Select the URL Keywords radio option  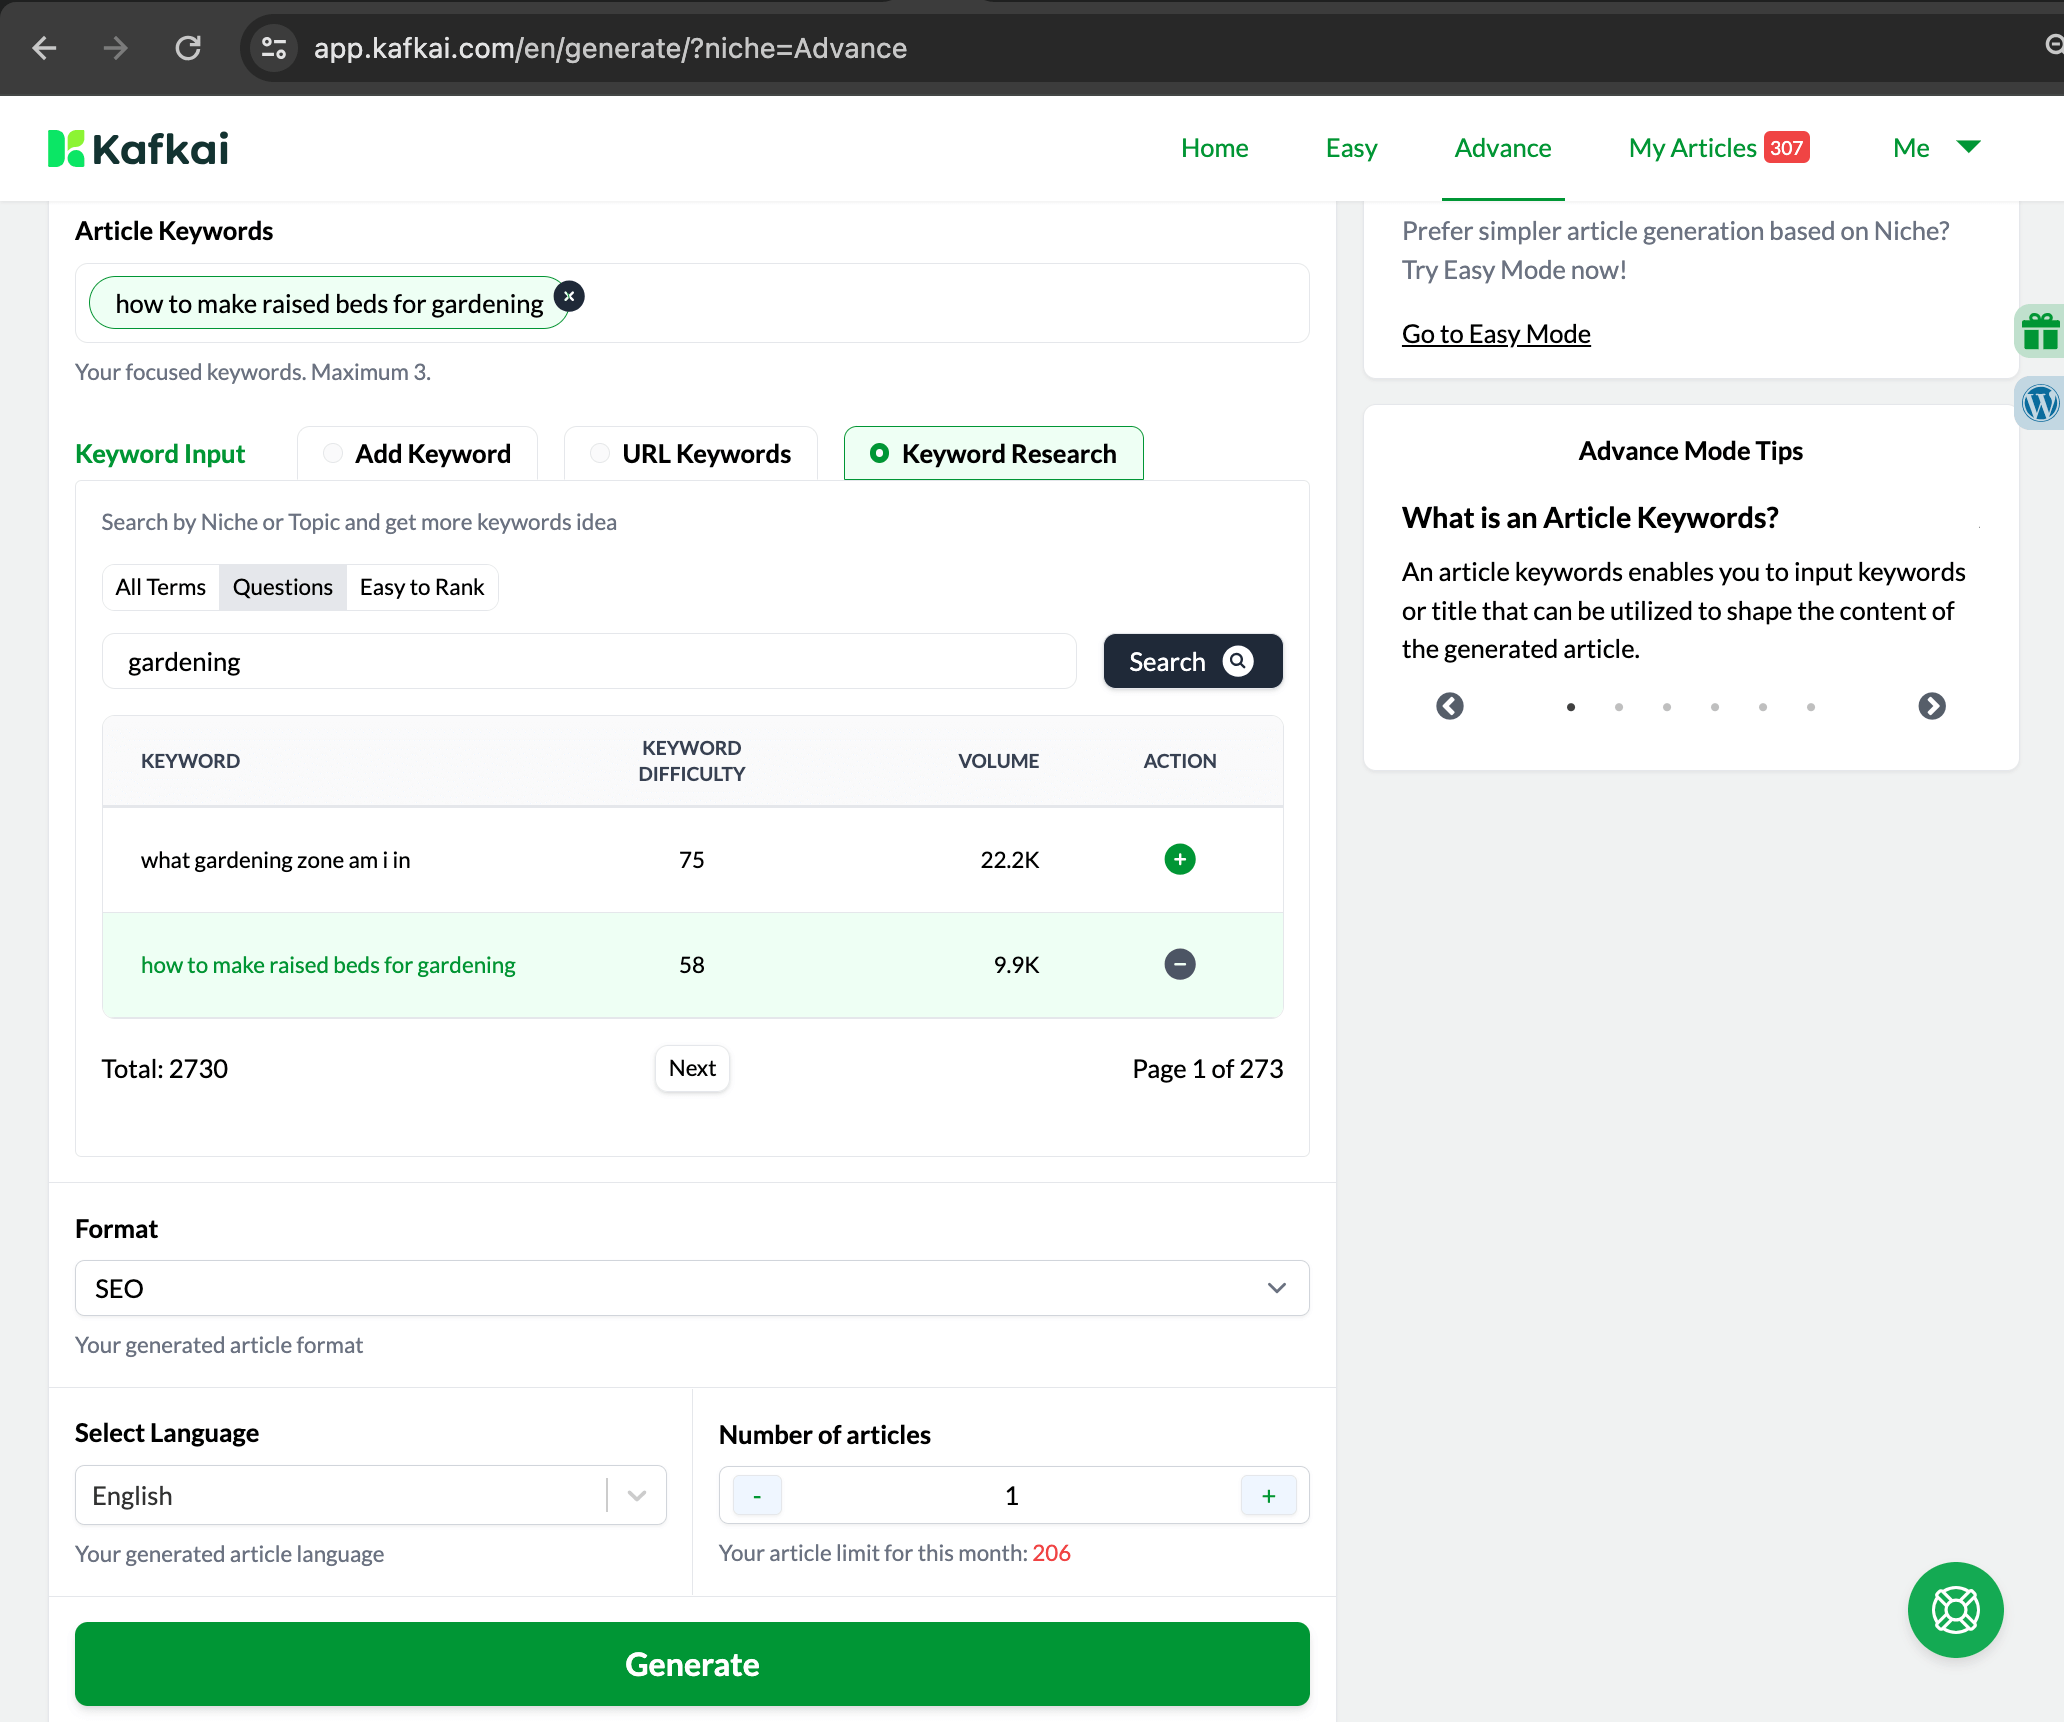click(x=600, y=453)
